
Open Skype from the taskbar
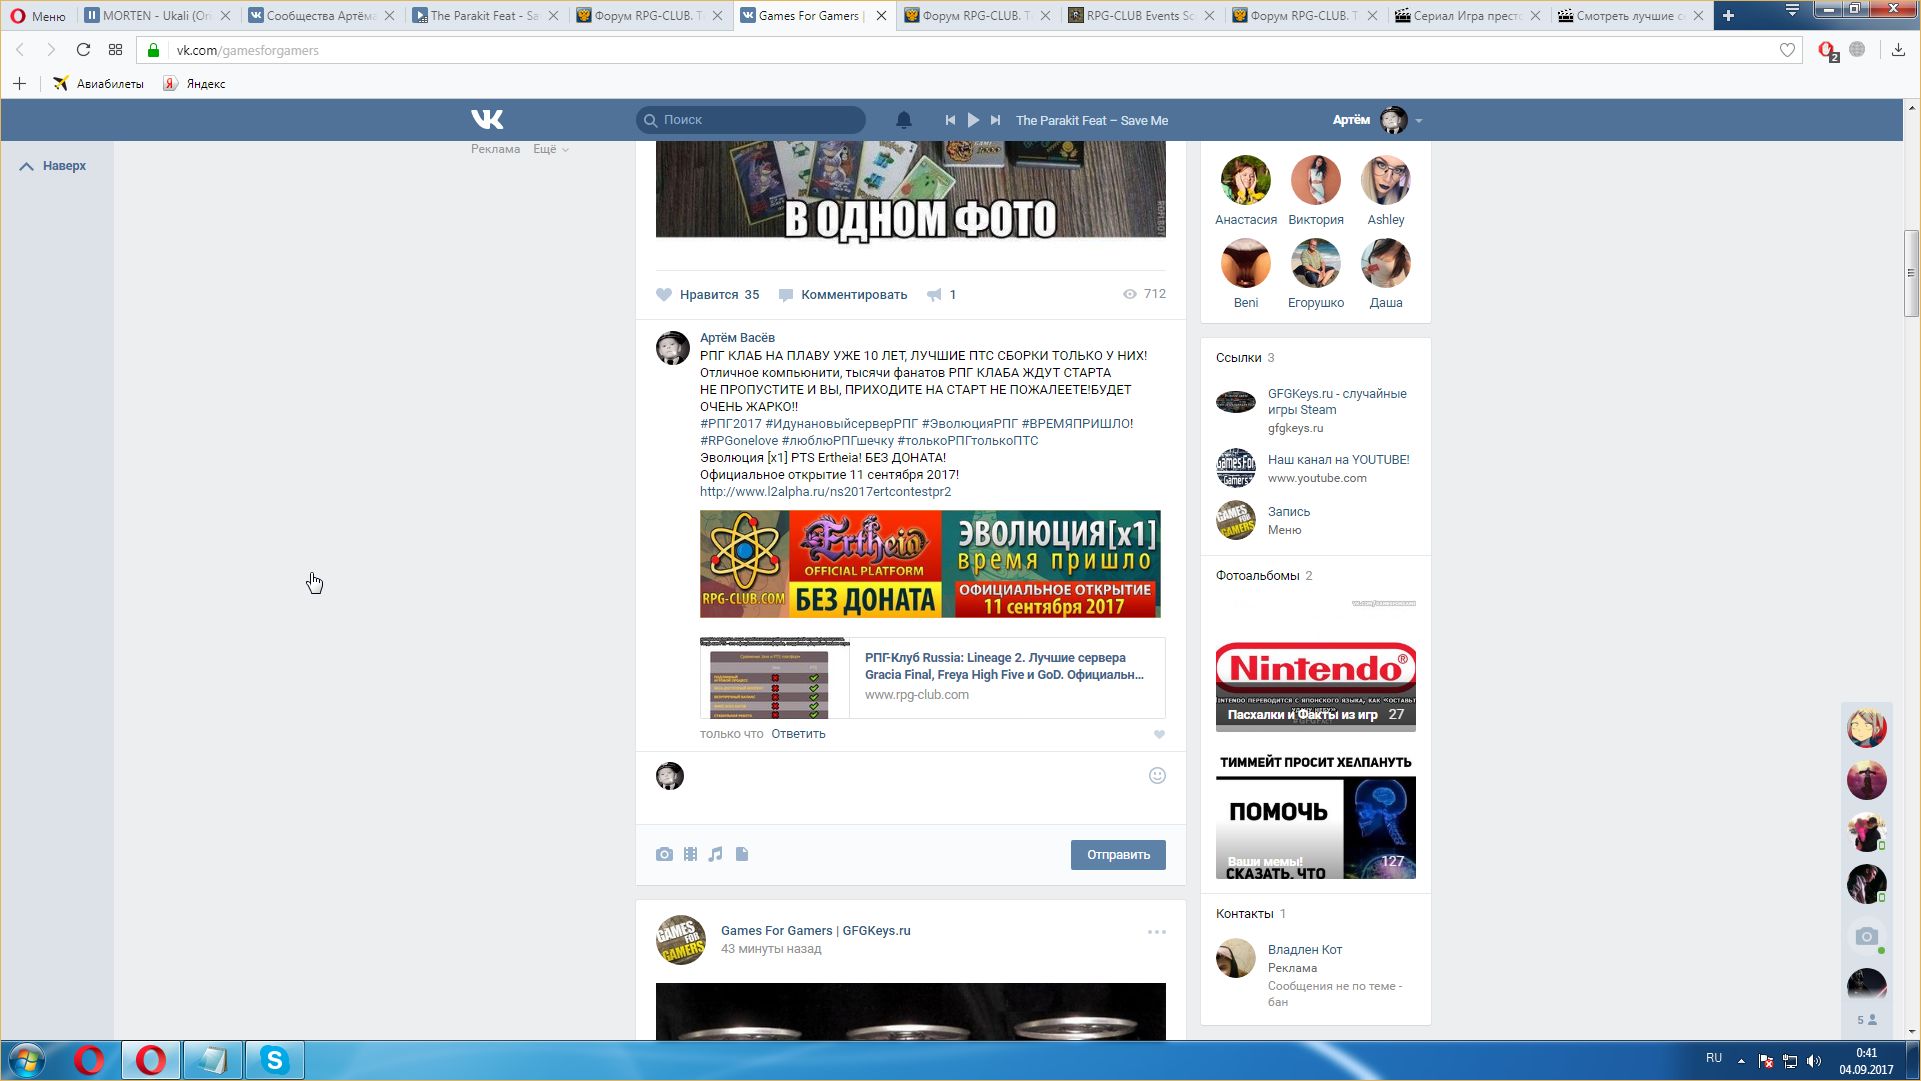tap(274, 1060)
